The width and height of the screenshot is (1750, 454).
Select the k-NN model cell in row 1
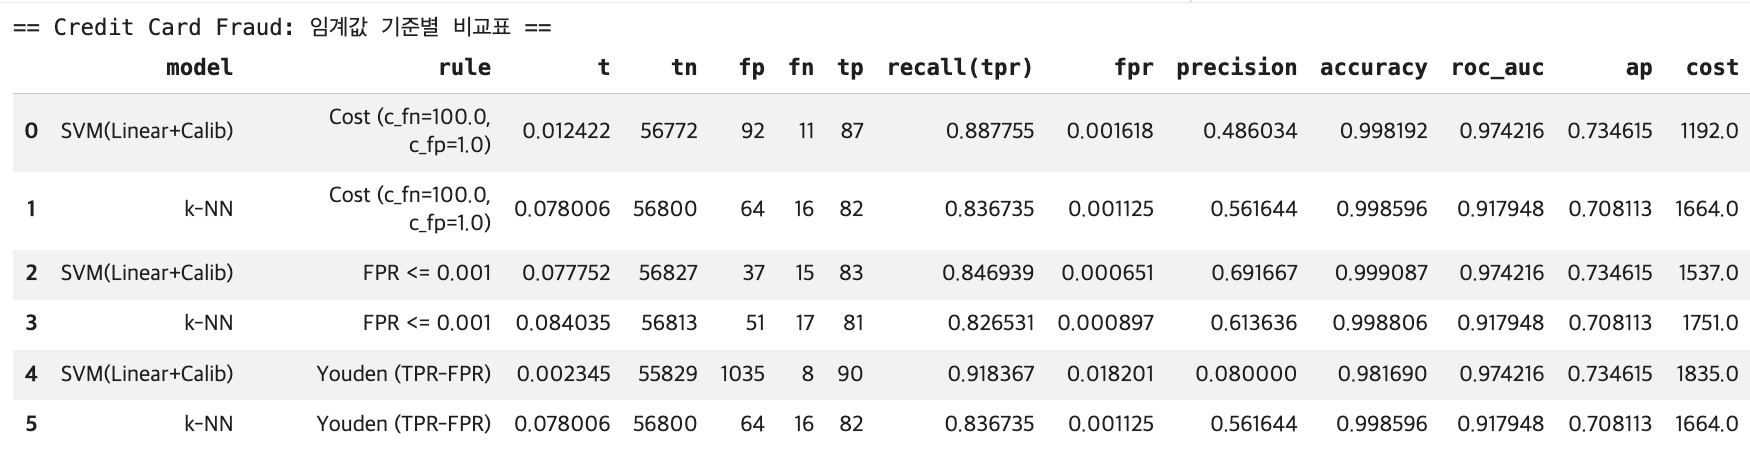click(x=208, y=209)
